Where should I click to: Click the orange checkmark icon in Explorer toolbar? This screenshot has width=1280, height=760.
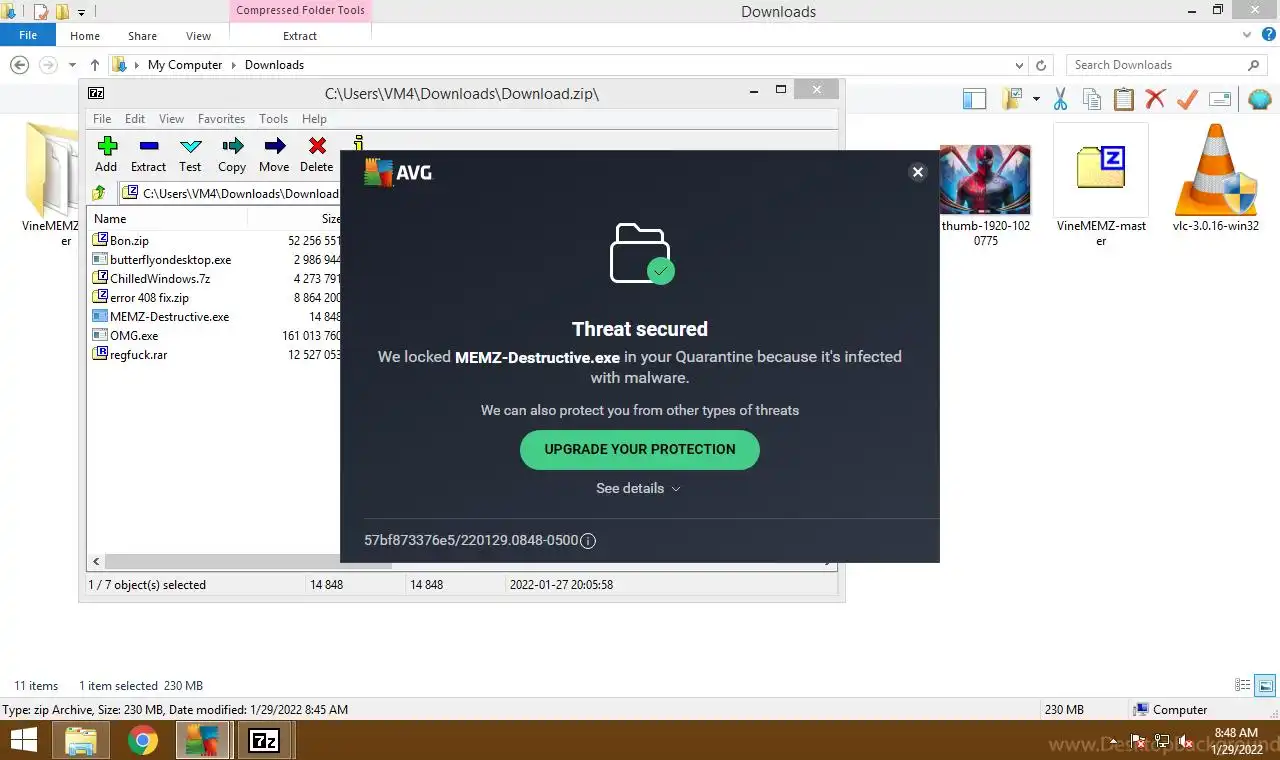pos(1187,99)
